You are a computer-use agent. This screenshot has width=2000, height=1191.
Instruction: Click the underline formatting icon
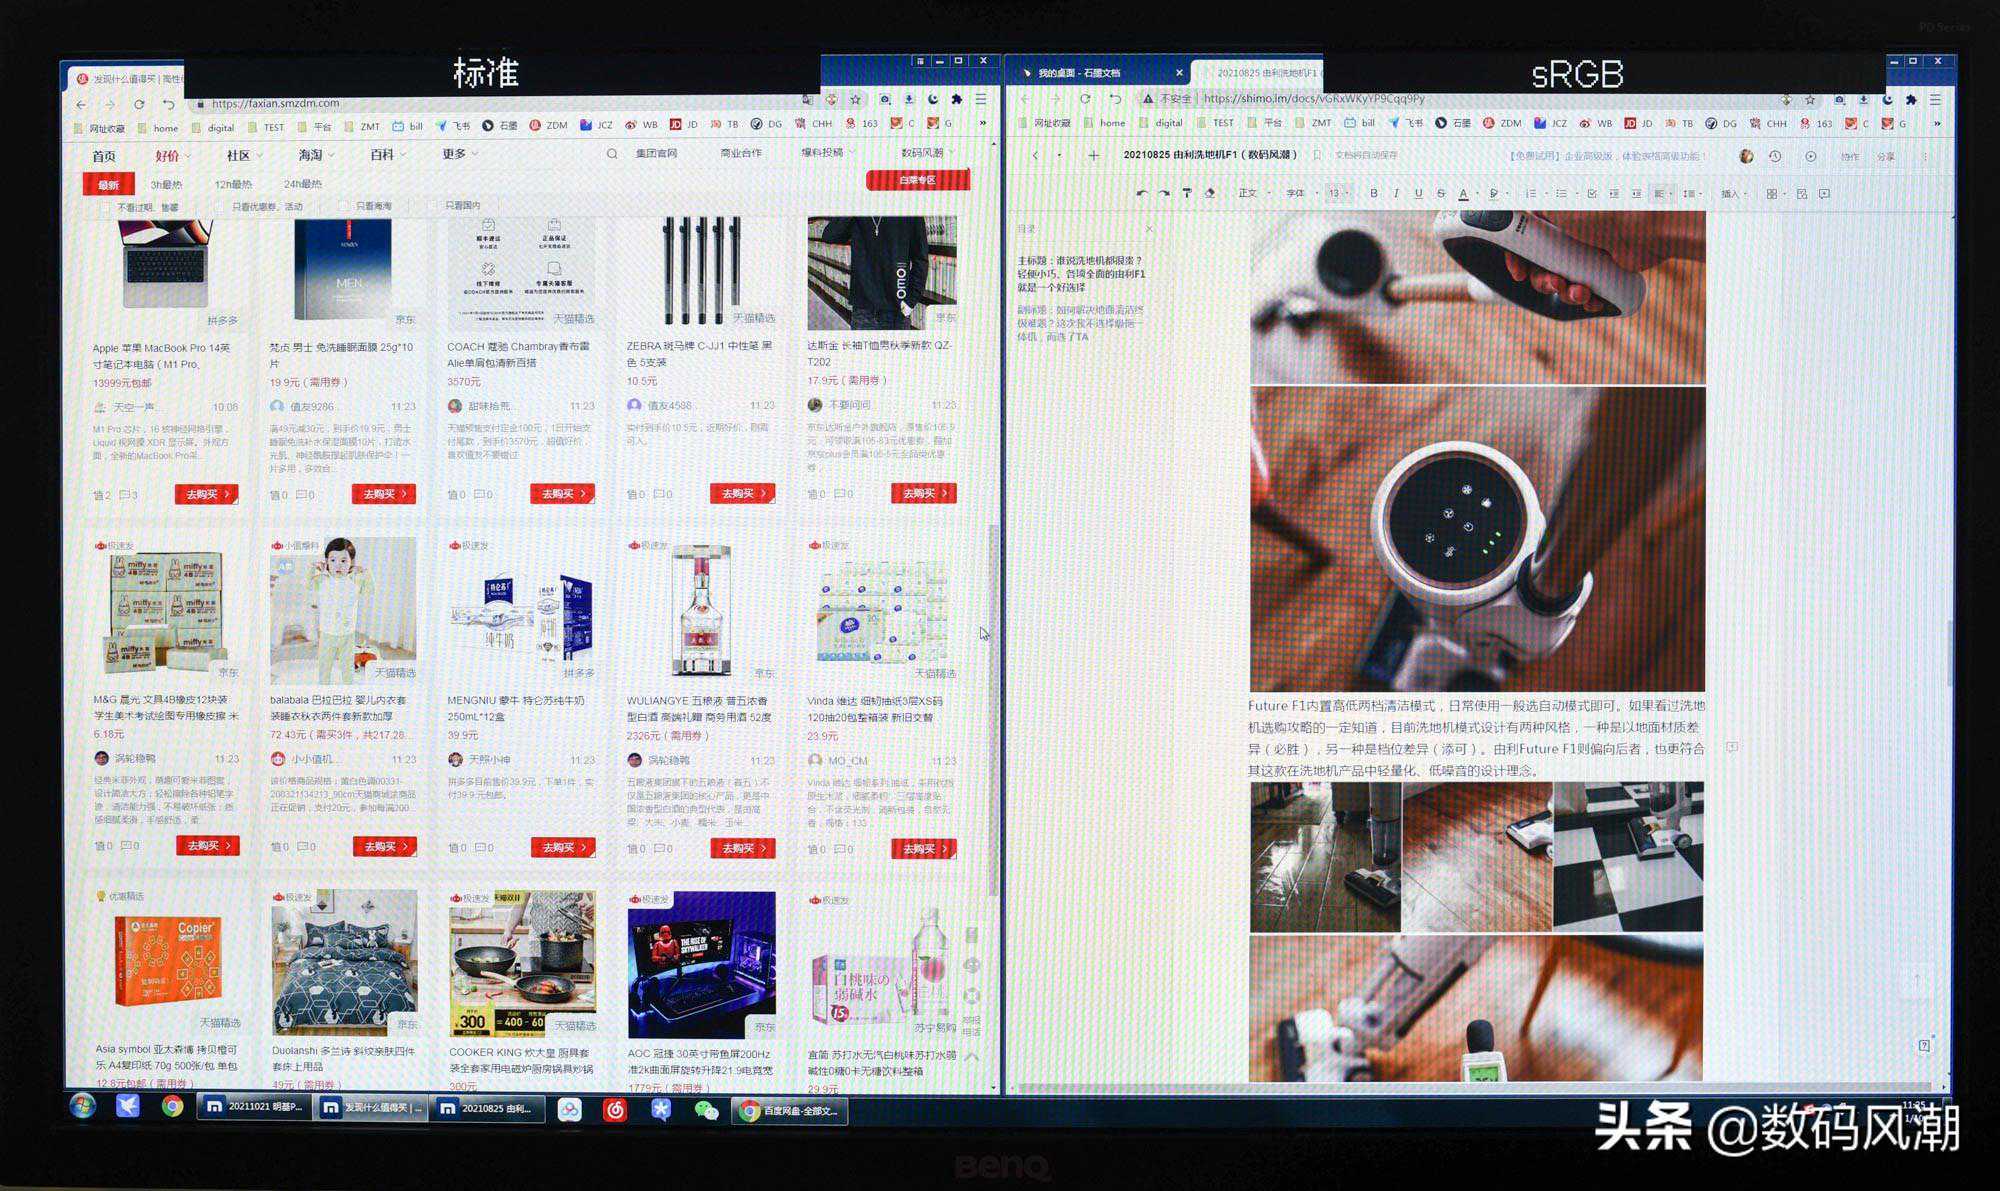1418,193
